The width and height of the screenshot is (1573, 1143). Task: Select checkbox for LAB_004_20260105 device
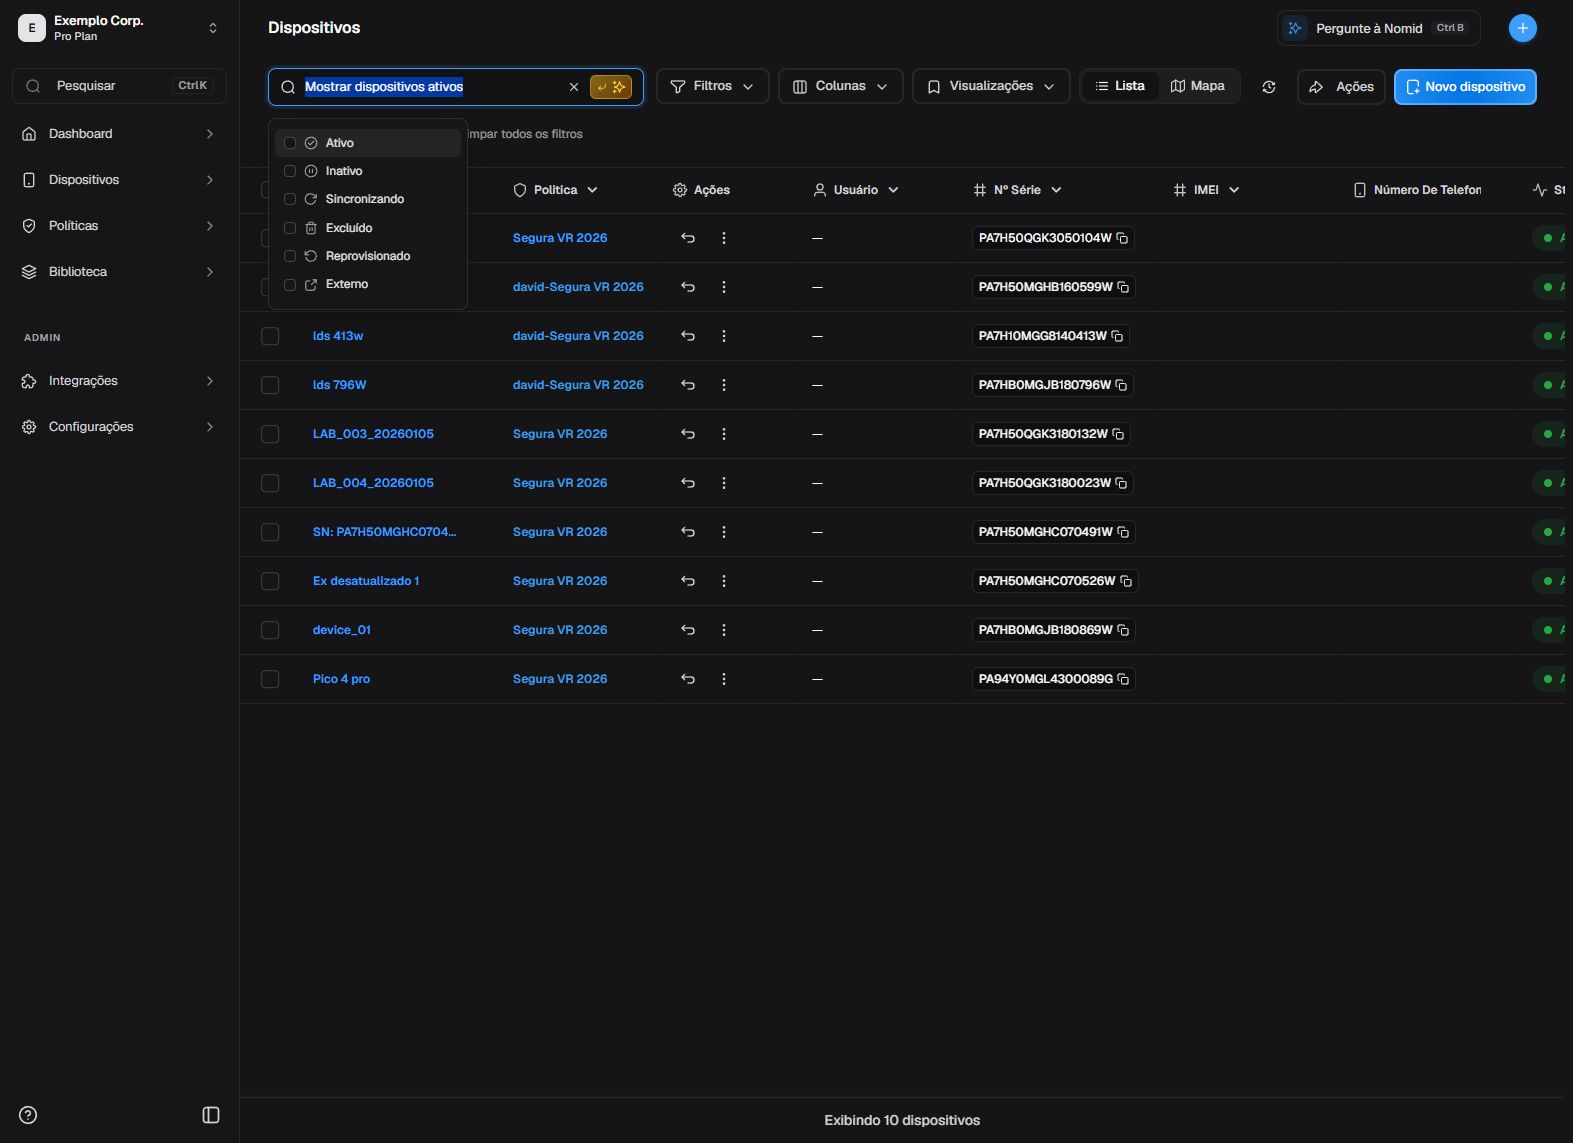point(270,483)
